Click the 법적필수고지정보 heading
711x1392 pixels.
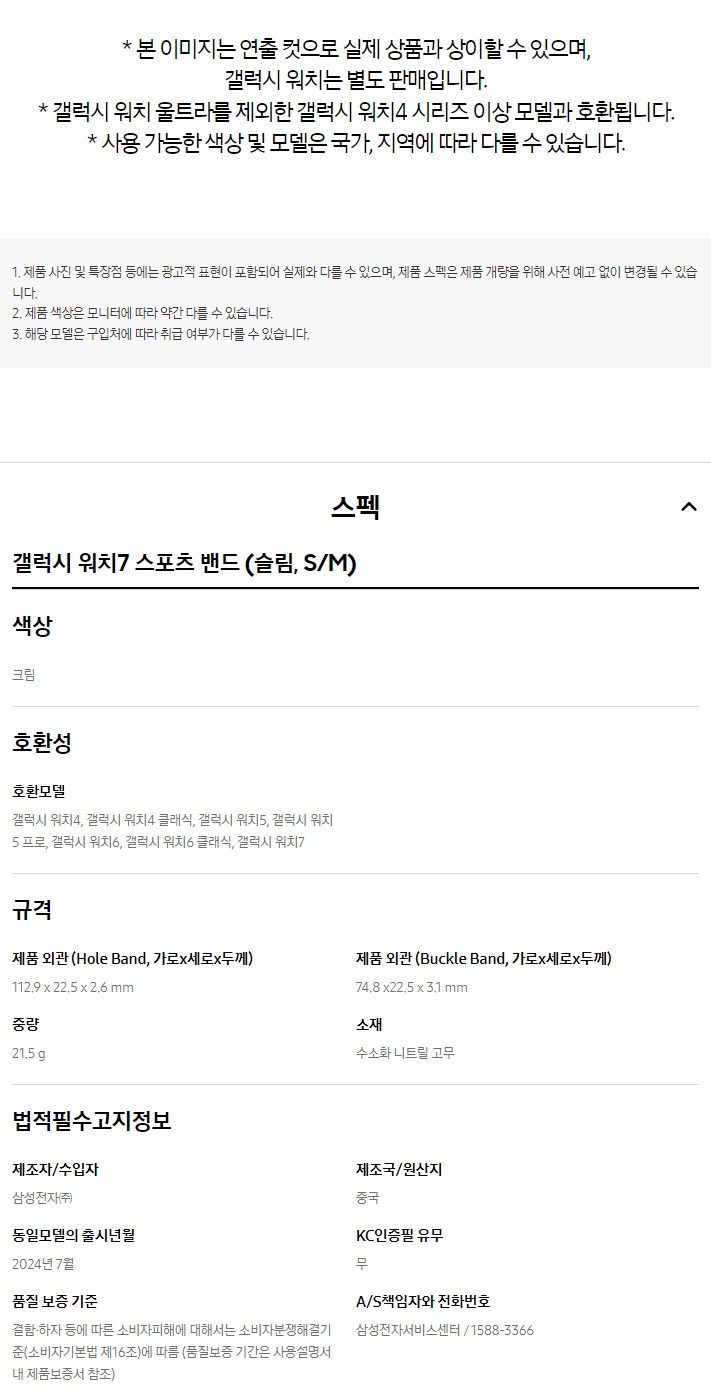(92, 1121)
